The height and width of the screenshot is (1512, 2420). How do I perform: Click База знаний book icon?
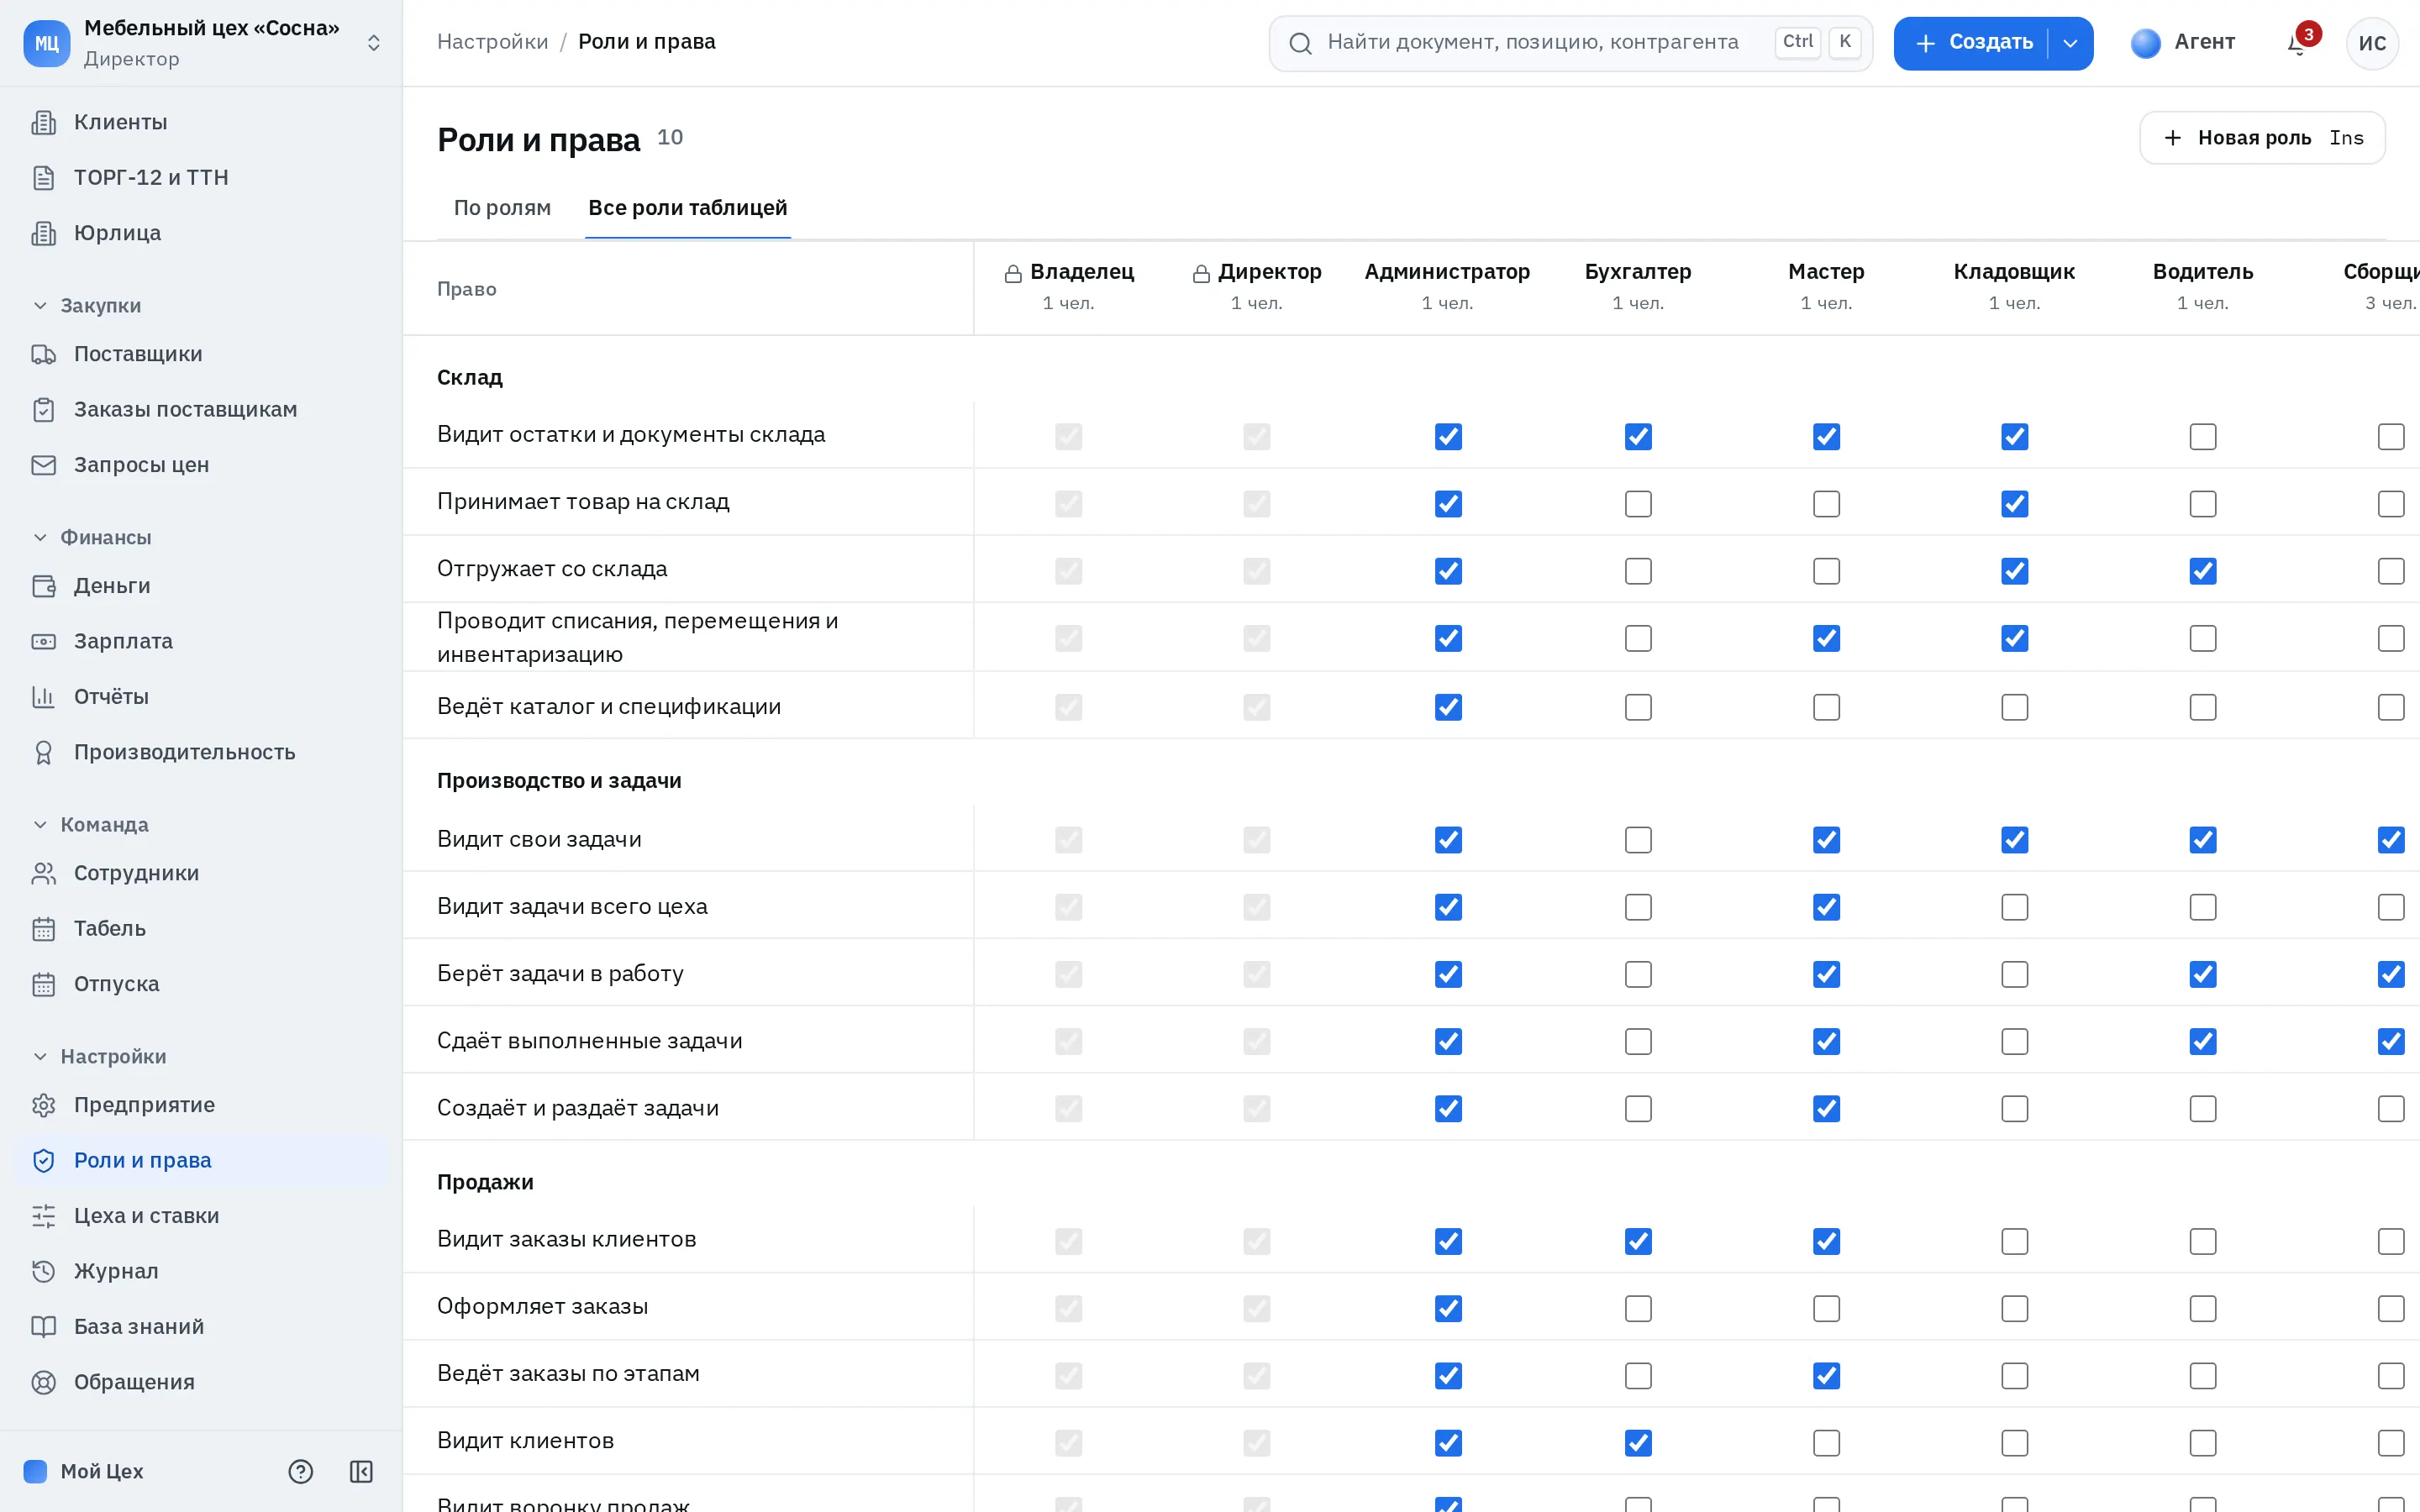[x=43, y=1327]
